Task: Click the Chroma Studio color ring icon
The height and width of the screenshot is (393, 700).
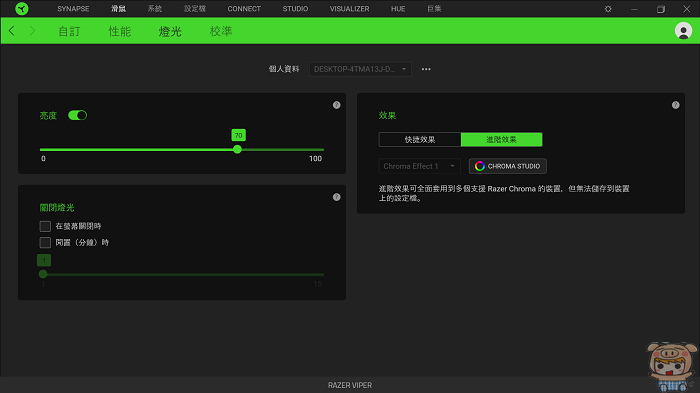Action: [x=479, y=166]
